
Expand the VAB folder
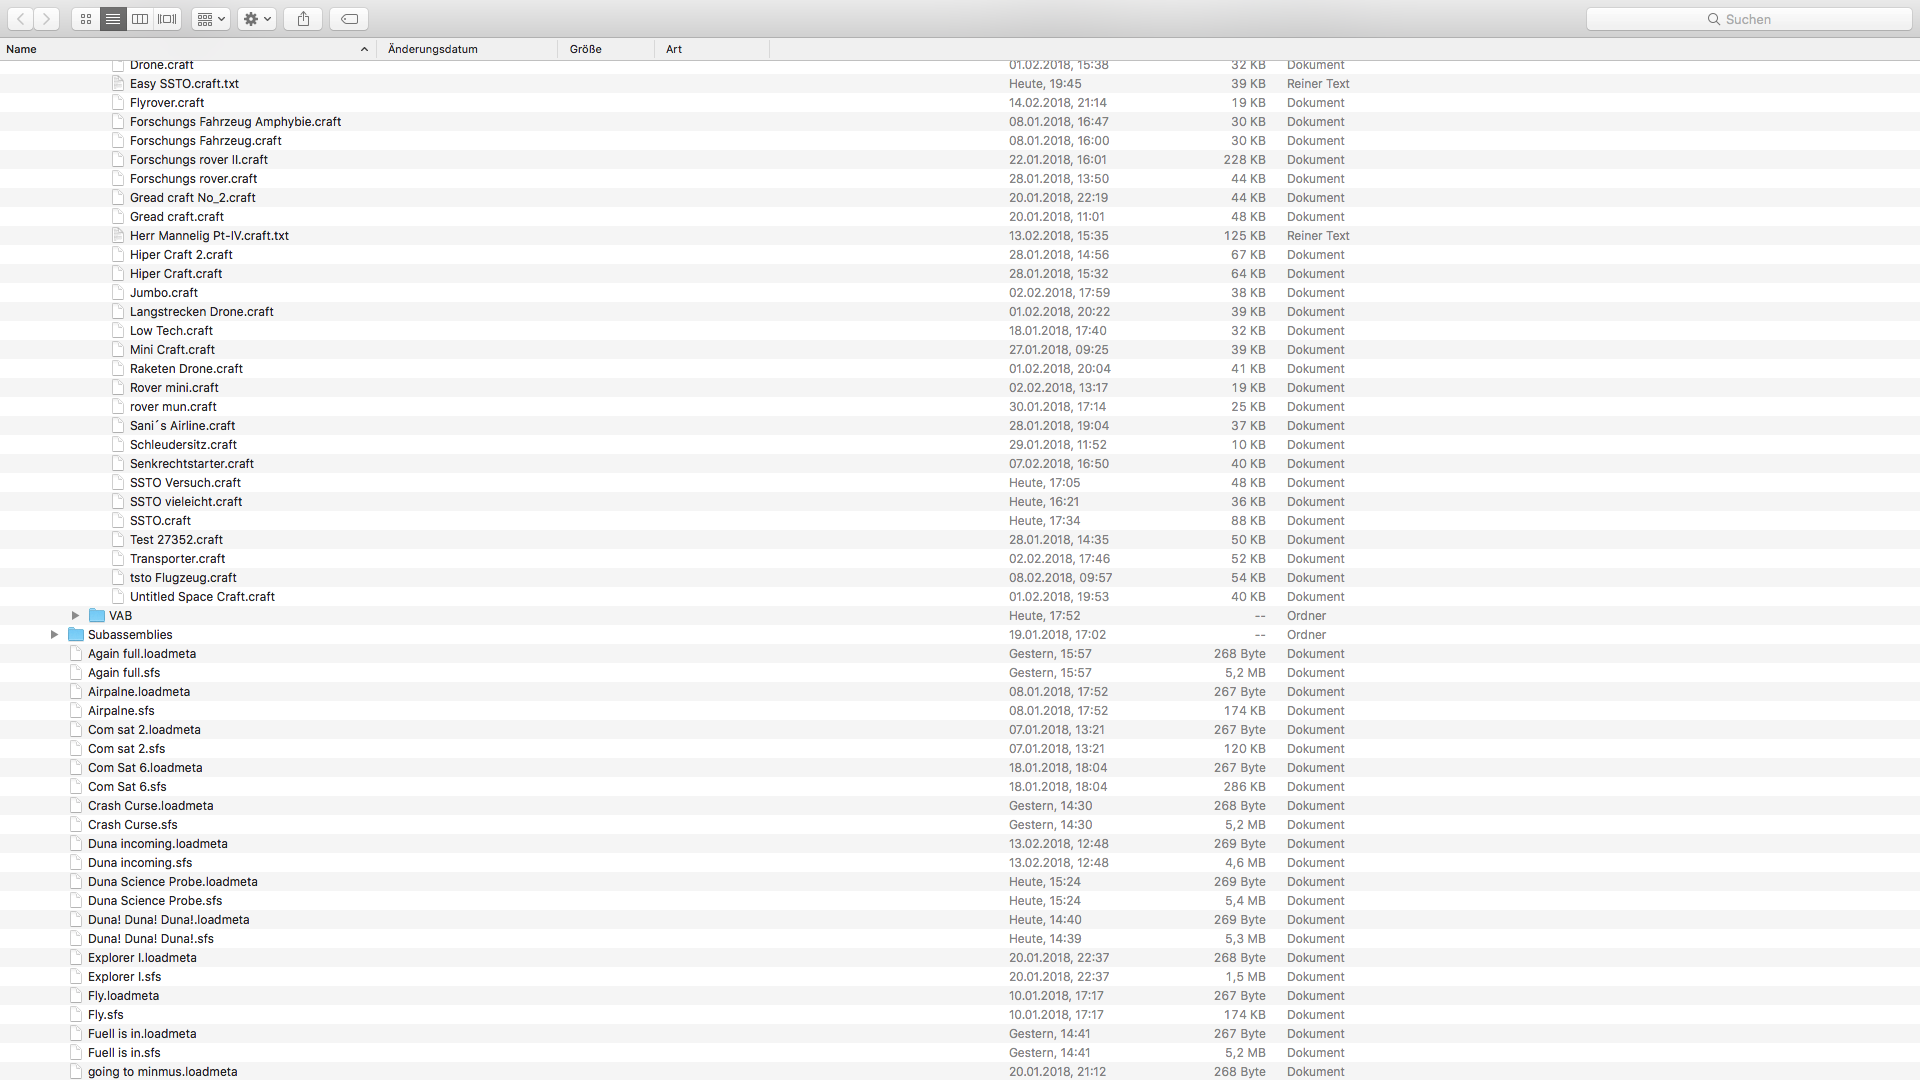point(75,616)
